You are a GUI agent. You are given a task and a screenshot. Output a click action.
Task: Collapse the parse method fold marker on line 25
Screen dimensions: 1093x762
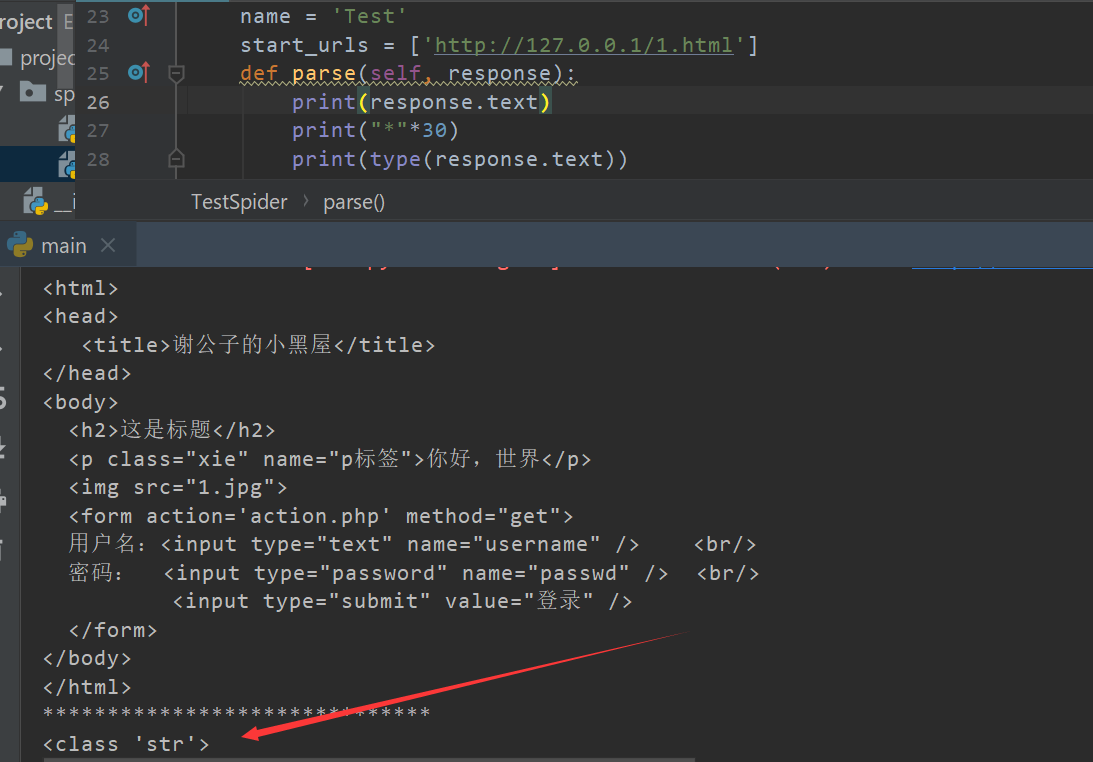tap(176, 73)
